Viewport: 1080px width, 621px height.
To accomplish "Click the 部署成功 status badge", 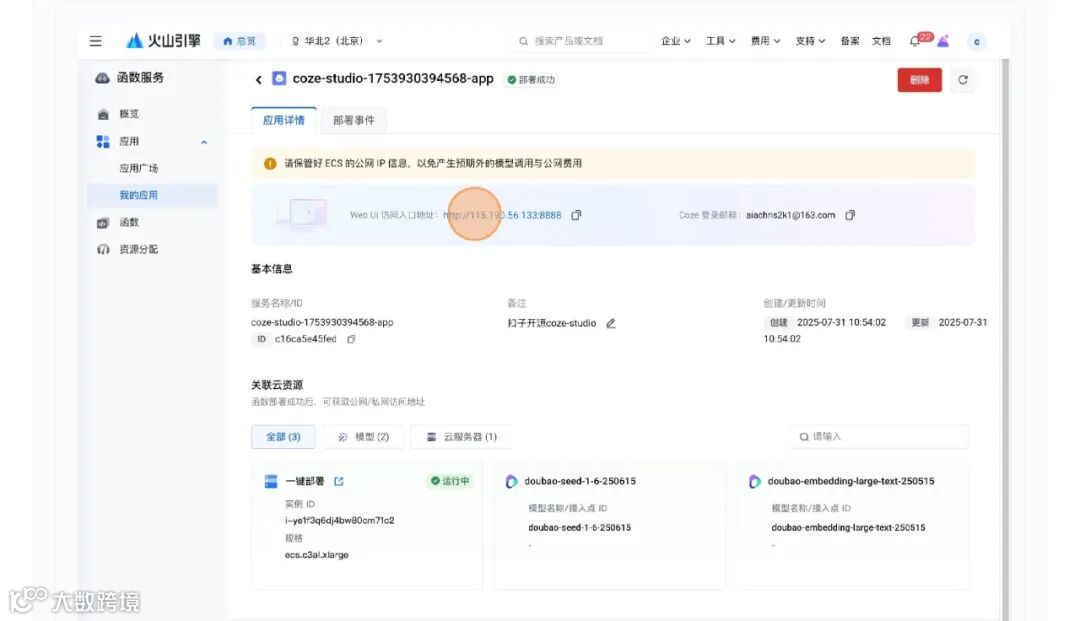I will tap(531, 80).
